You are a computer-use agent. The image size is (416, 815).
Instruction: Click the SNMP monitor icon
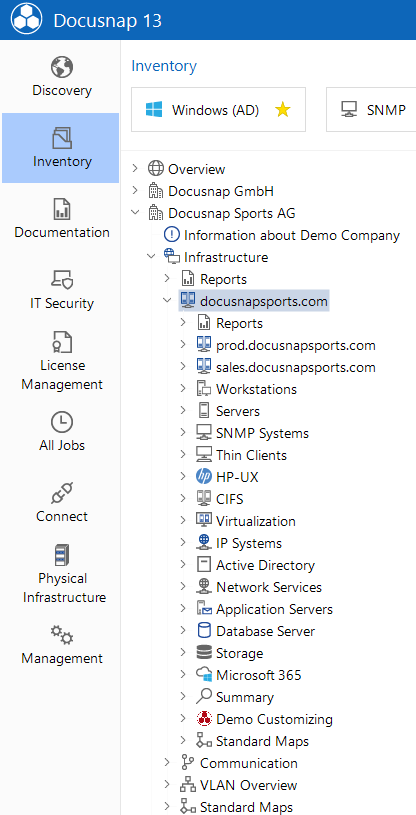(348, 110)
